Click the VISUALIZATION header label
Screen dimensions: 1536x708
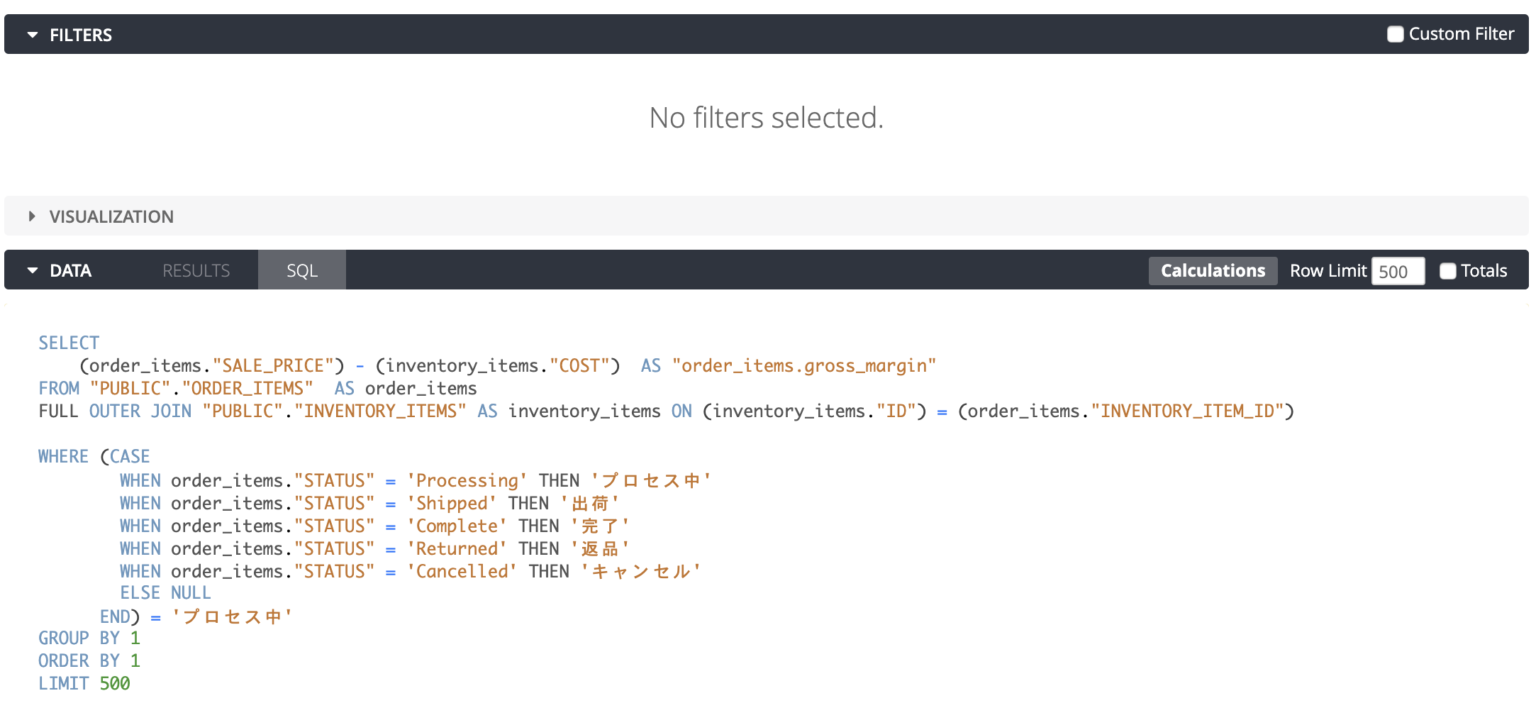coord(112,216)
